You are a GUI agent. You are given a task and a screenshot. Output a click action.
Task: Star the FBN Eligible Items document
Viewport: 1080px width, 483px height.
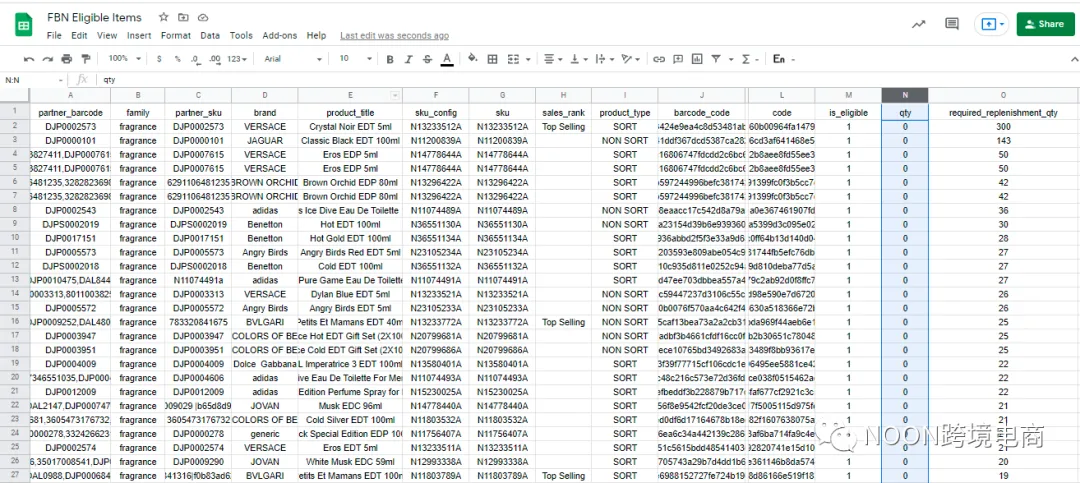coord(164,18)
